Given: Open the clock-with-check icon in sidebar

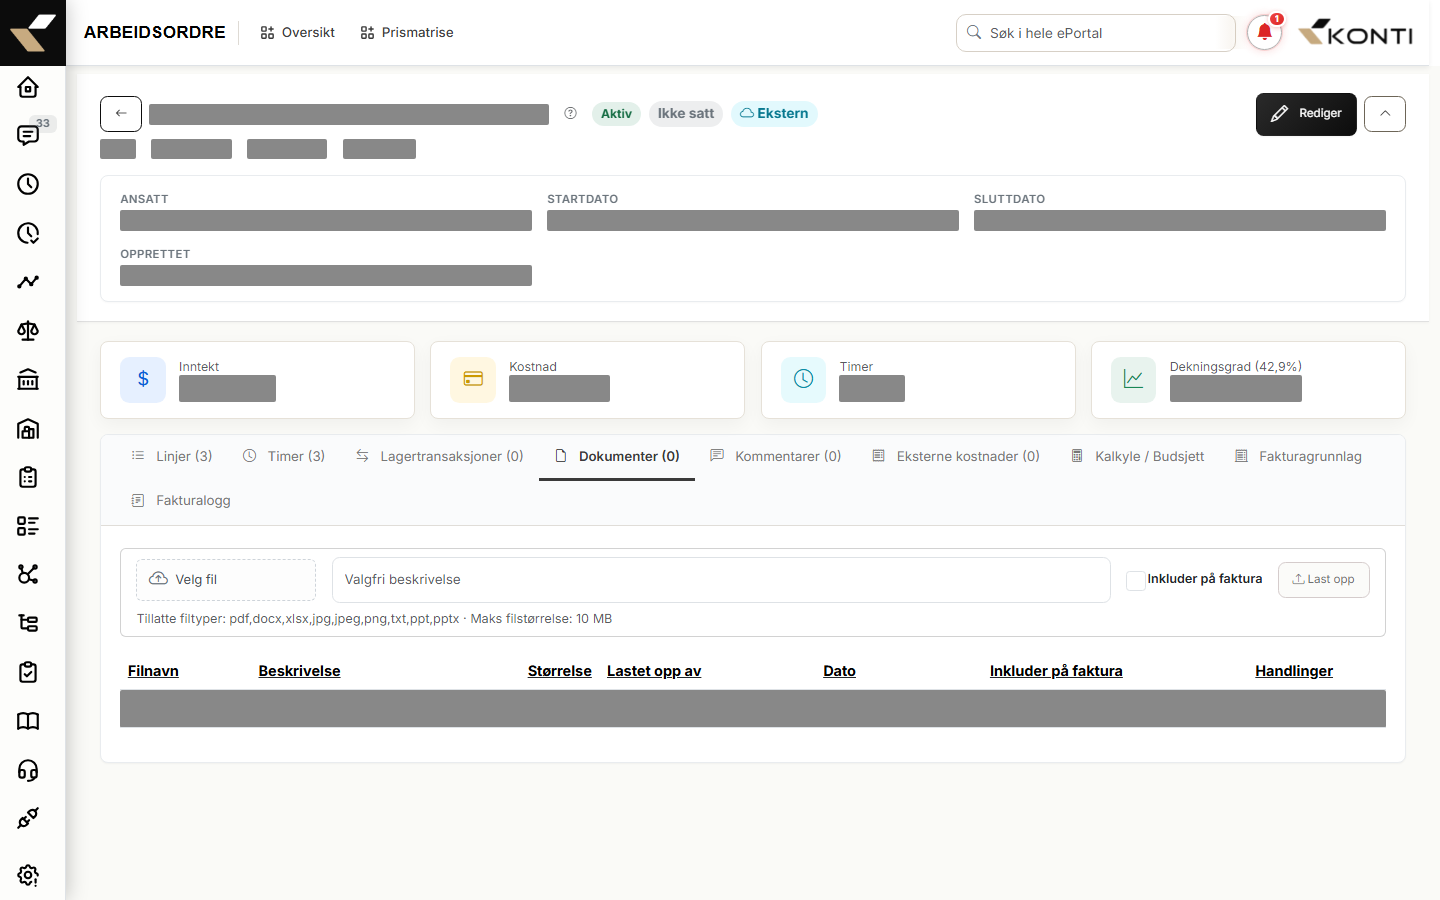Looking at the screenshot, I should point(28,233).
